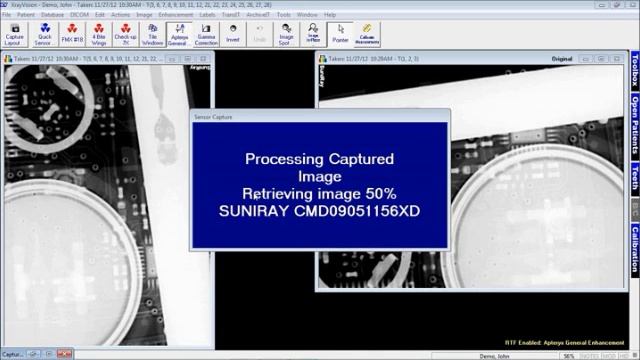Pick the Check up layout button
Image resolution: width=640 pixels, height=360 pixels.
(x=126, y=35)
